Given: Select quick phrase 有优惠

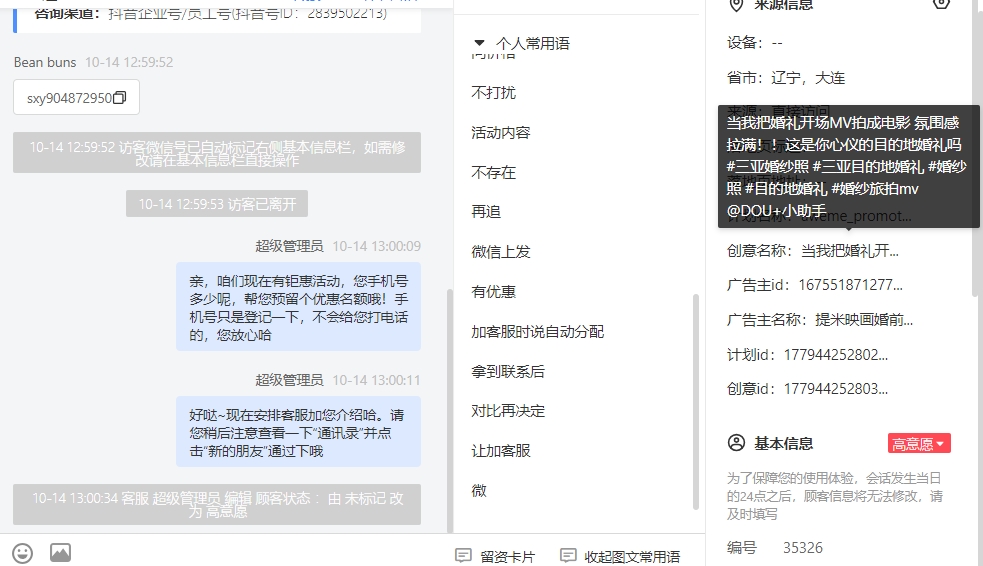Looking at the screenshot, I should (x=493, y=292).
